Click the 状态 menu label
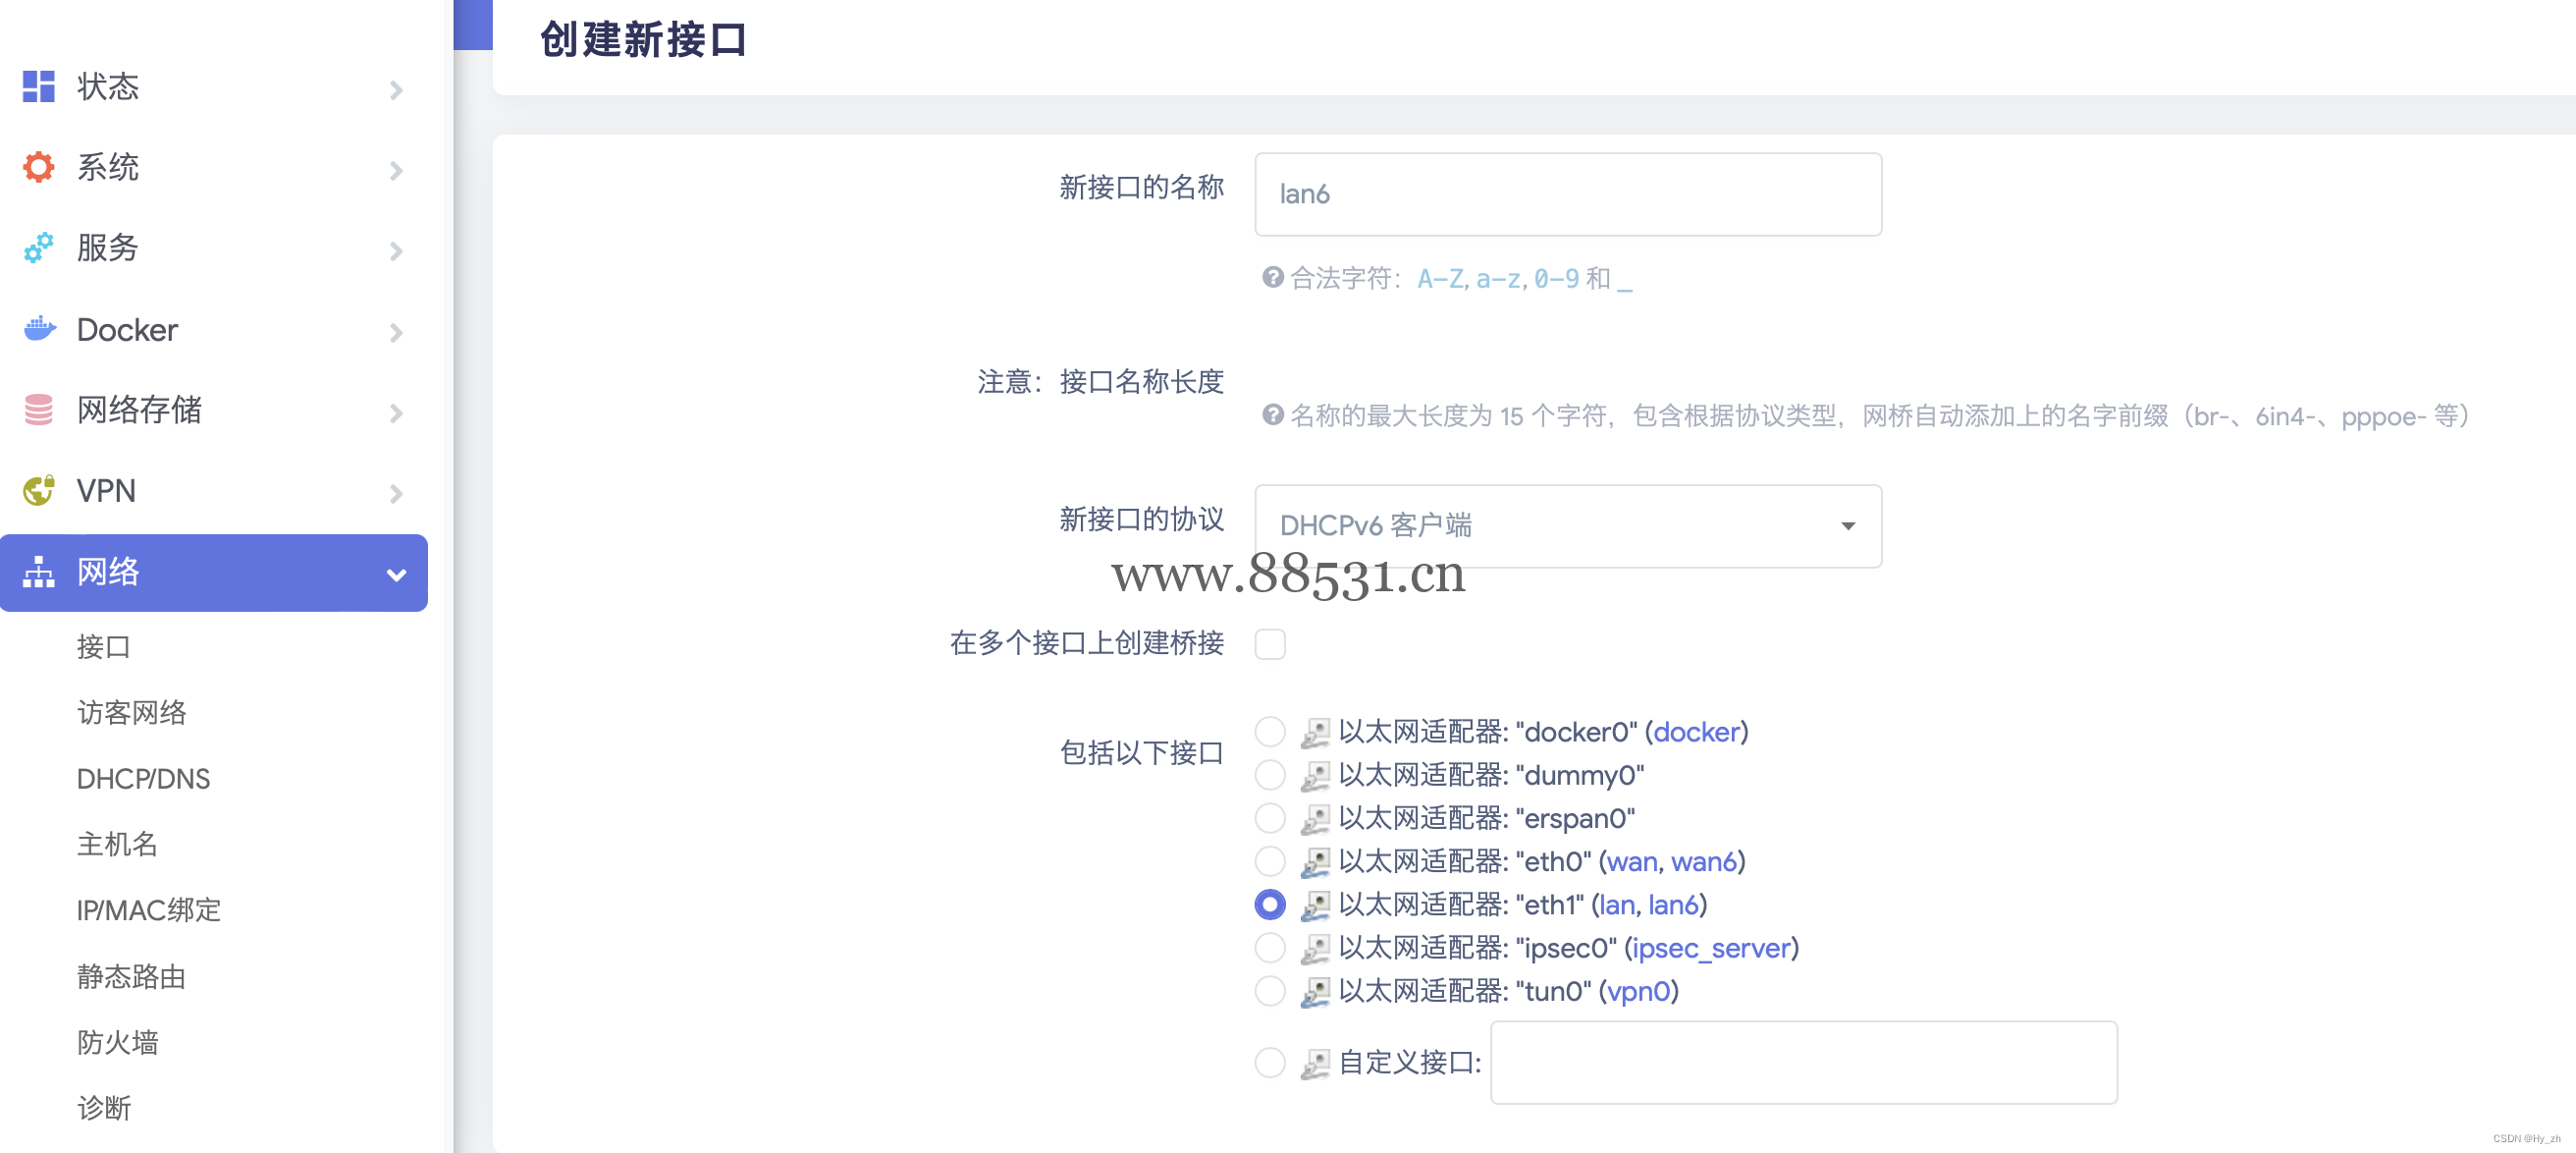The width and height of the screenshot is (2576, 1153). [108, 86]
